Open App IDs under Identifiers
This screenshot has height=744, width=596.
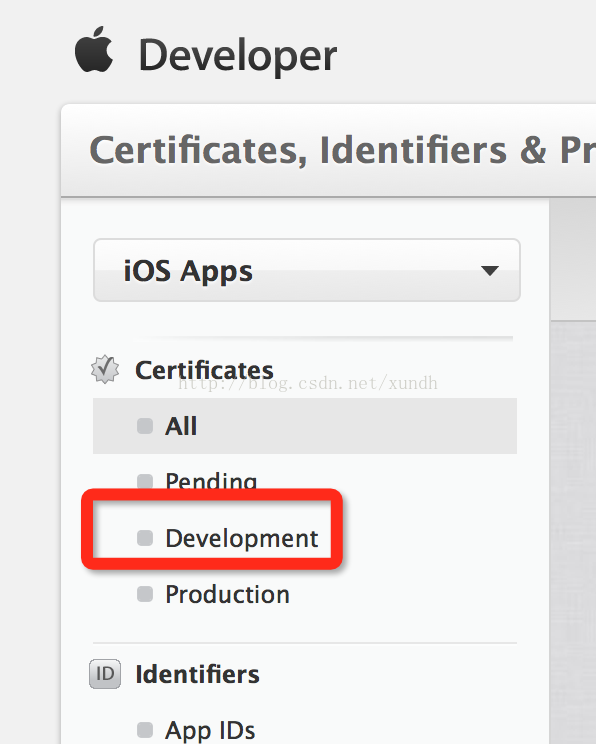click(210, 731)
